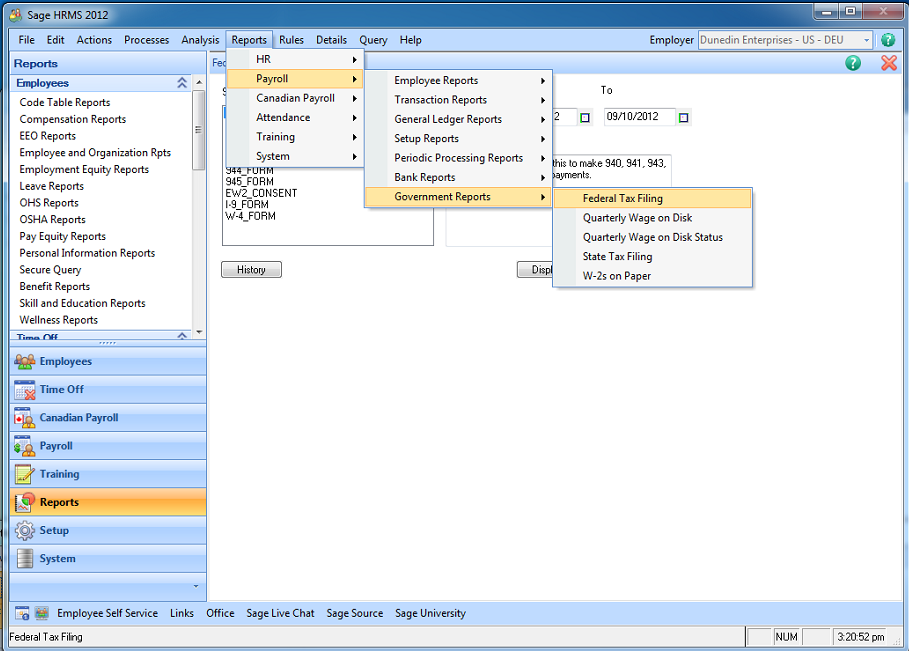Click the green help icon beside the employer box

[887, 40]
